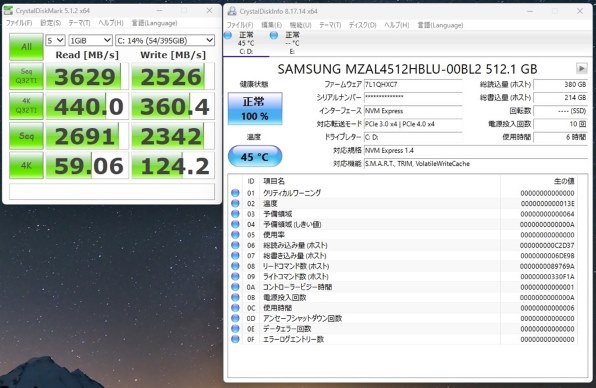Click status icon for 0C 使用時間 row
Viewport: 596px width, 388px height.
[x=235, y=308]
